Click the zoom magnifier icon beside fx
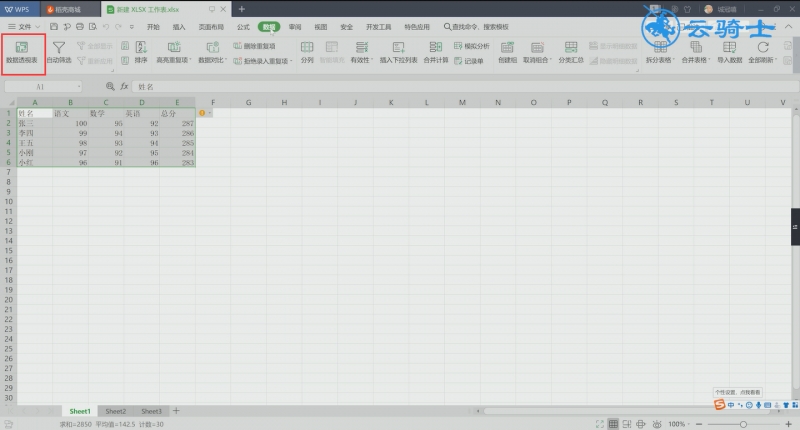Image resolution: width=800 pixels, height=430 pixels. 110,87
